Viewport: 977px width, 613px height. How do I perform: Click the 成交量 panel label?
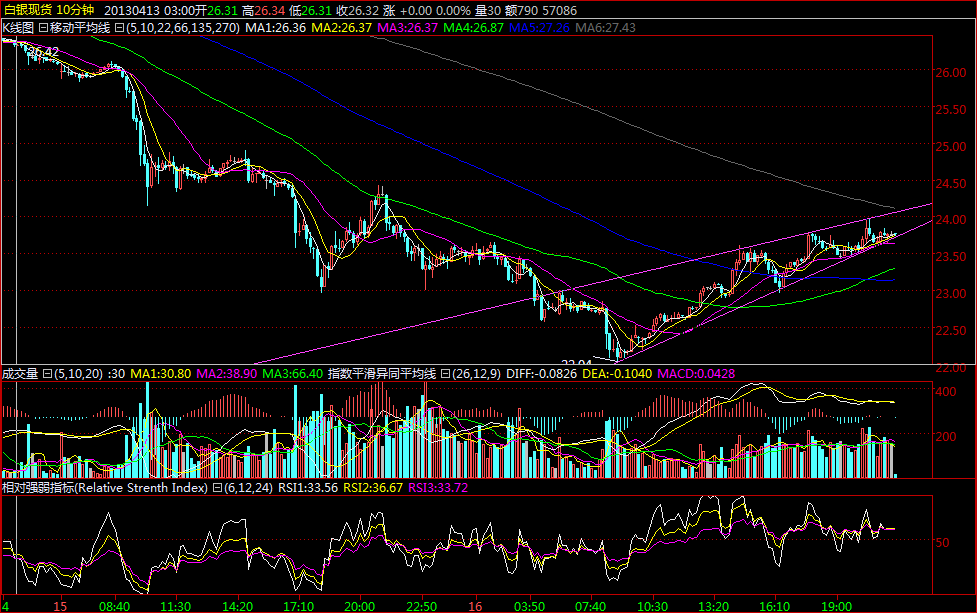20,374
